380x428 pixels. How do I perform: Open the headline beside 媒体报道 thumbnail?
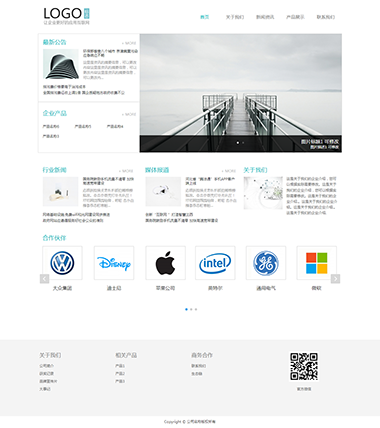click(x=210, y=181)
